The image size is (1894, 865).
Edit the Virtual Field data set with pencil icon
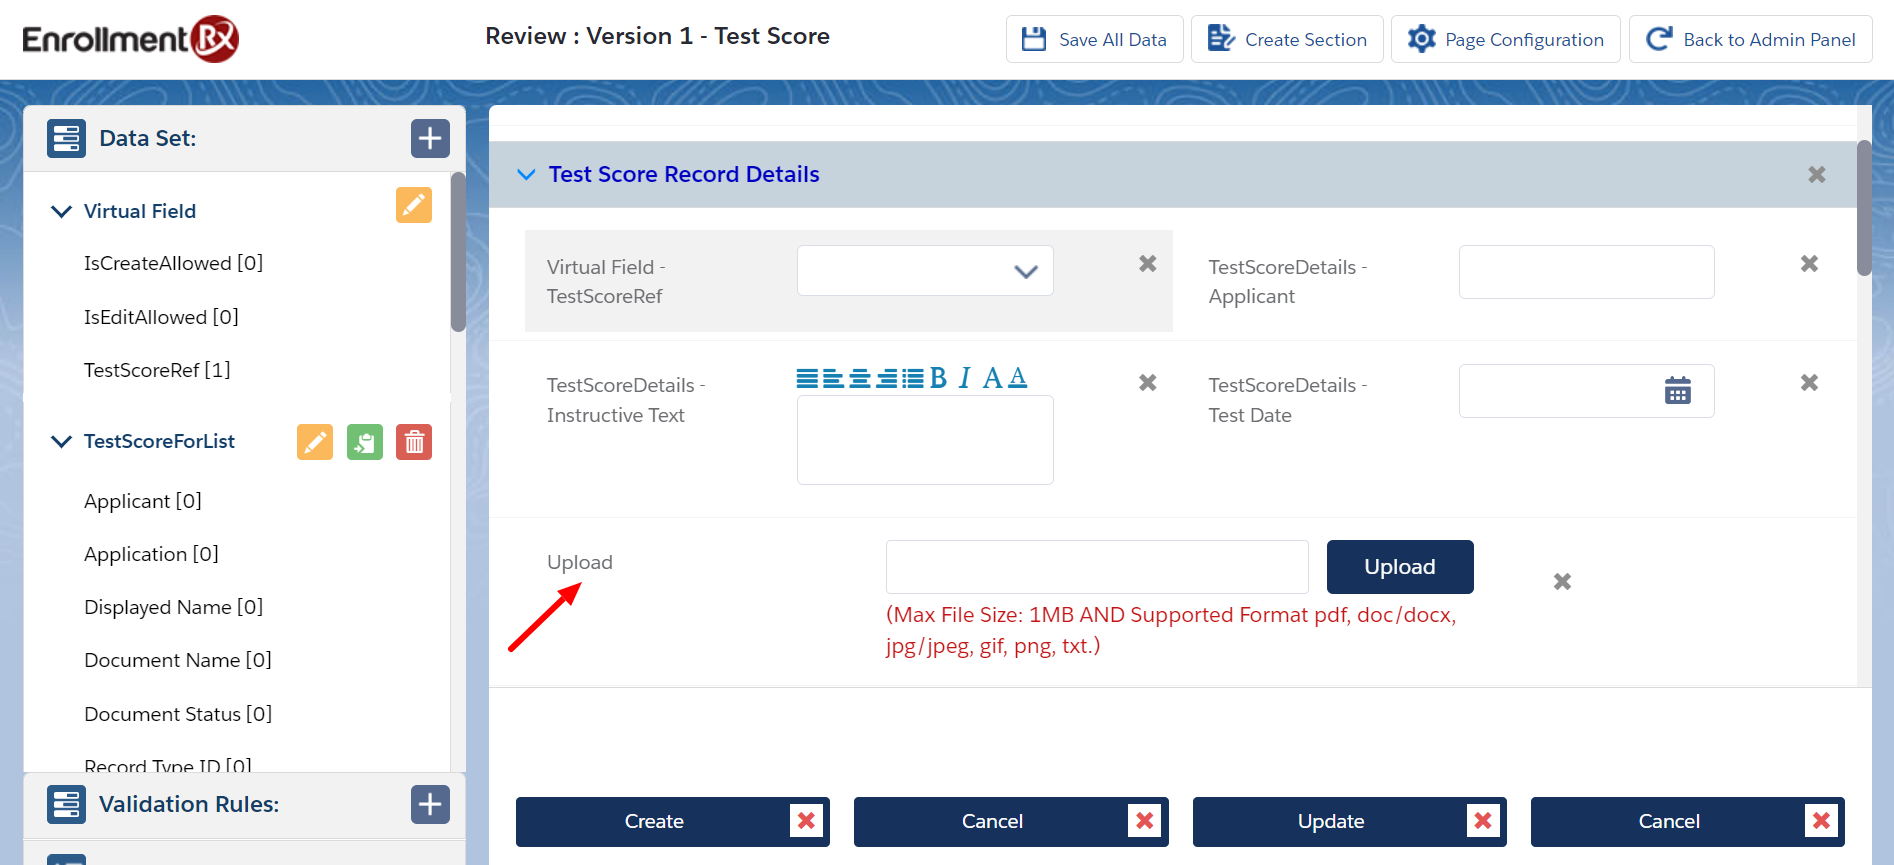coord(413,205)
